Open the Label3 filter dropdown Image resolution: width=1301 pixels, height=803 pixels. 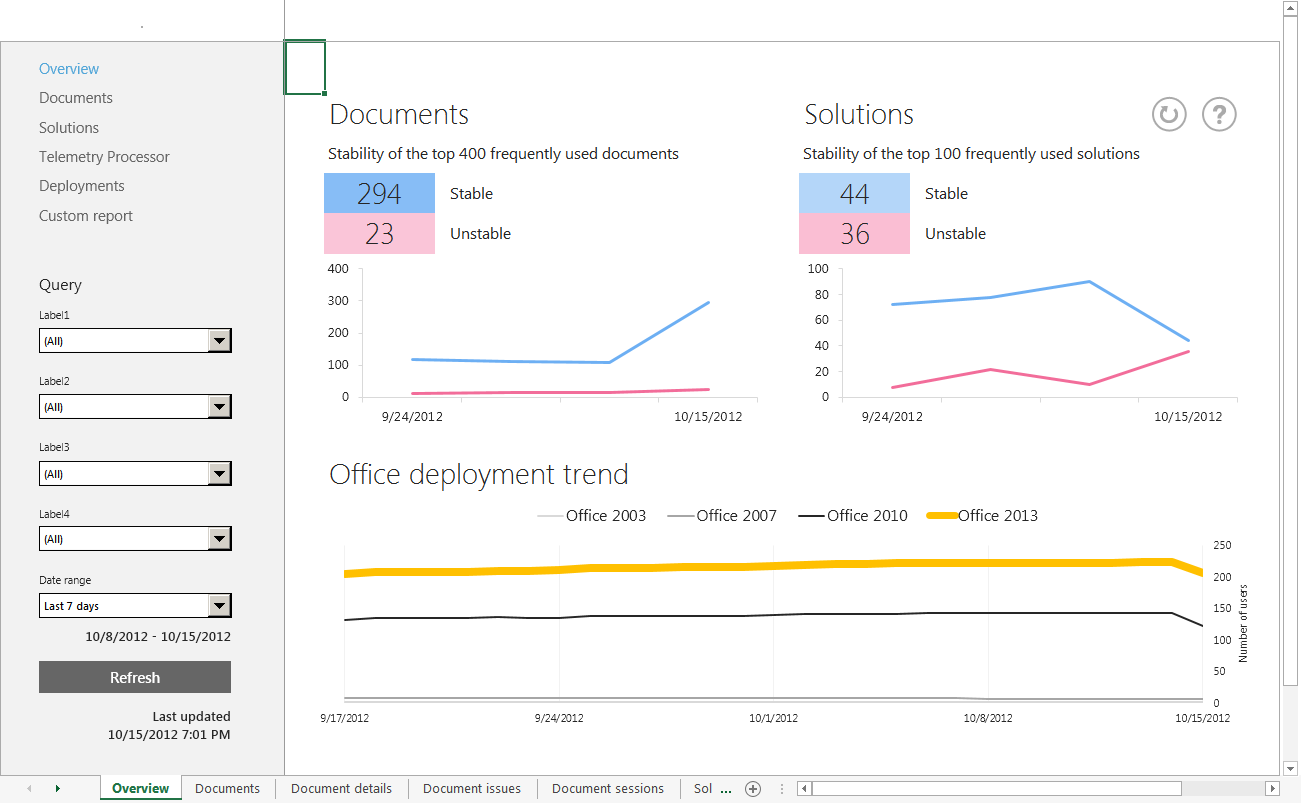click(219, 473)
